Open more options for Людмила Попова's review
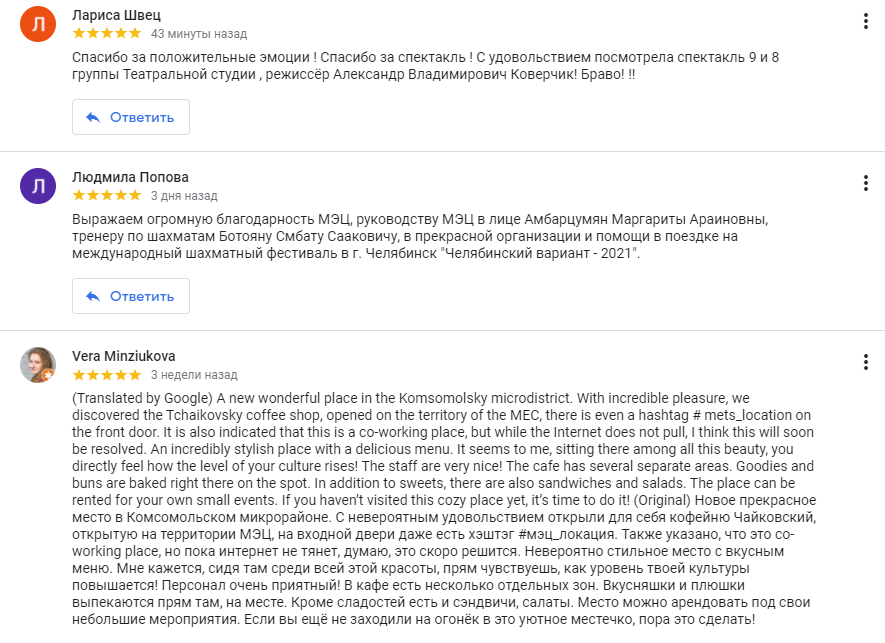 point(865,183)
